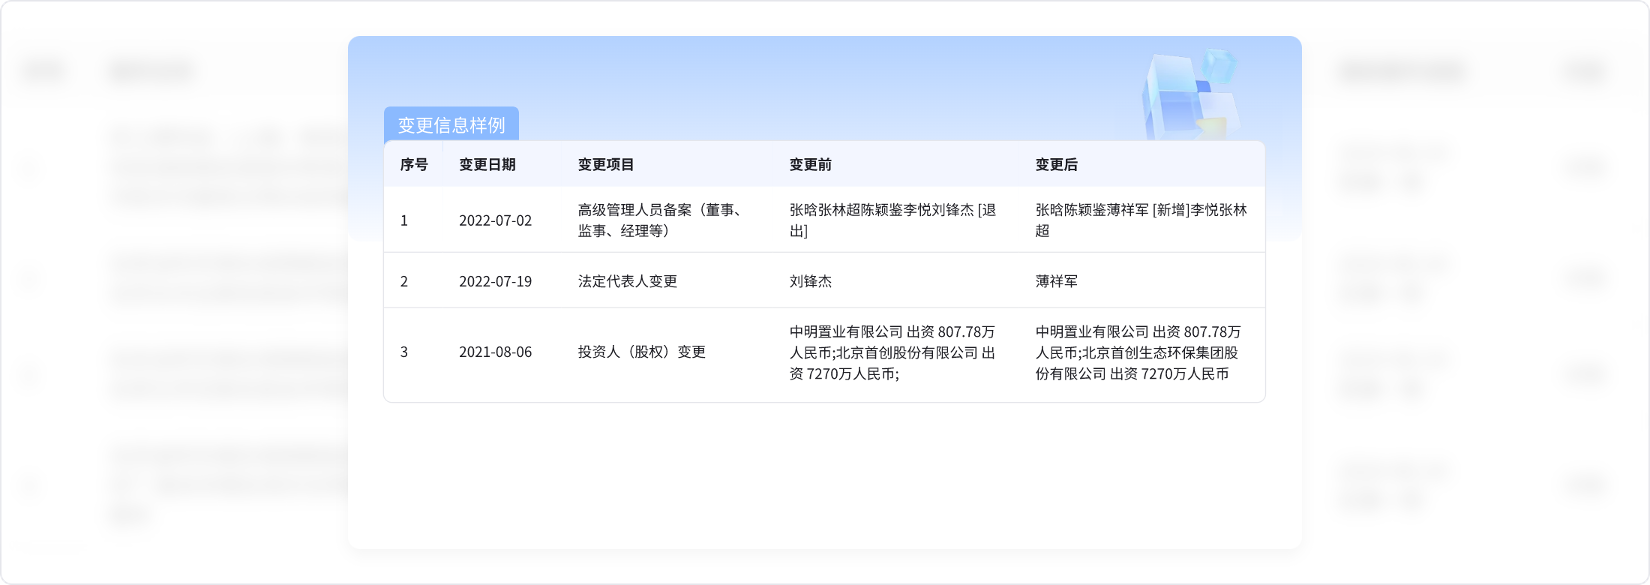
Task: Select the 投资人（股权）变更 item
Action: coord(641,352)
